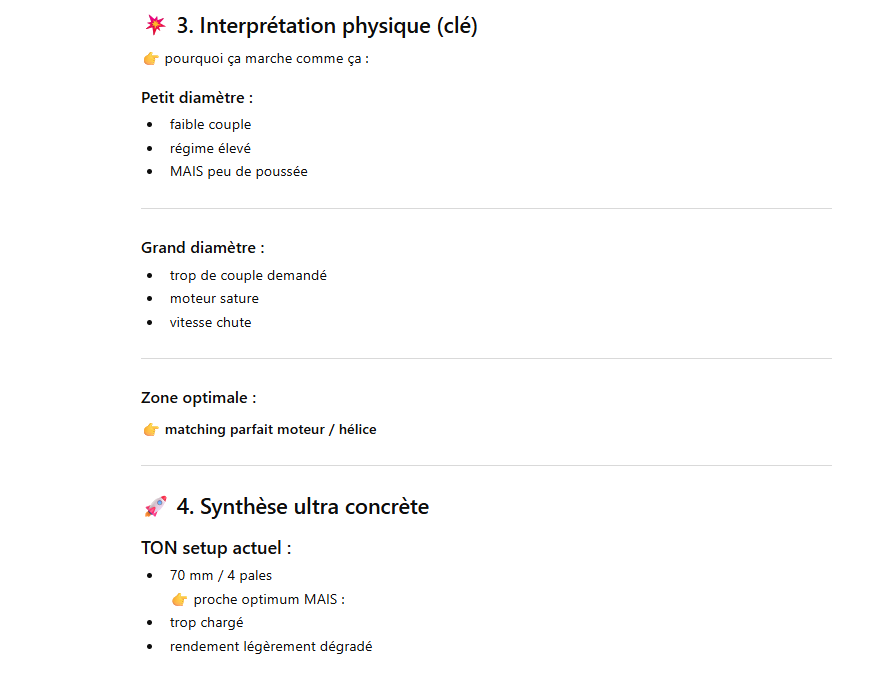Click the "TON setup actuel :" subheading
The image size is (872, 675).
coord(216,548)
